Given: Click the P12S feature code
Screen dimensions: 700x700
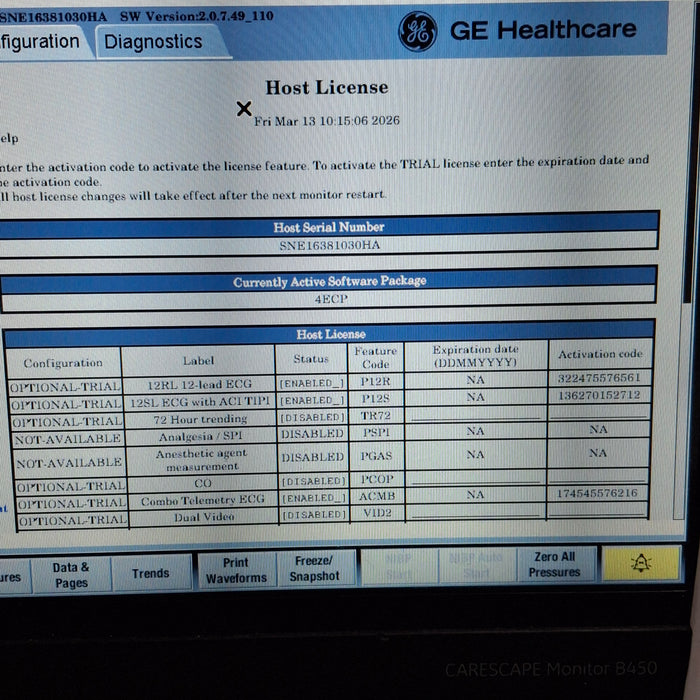Looking at the screenshot, I should coord(375,398).
